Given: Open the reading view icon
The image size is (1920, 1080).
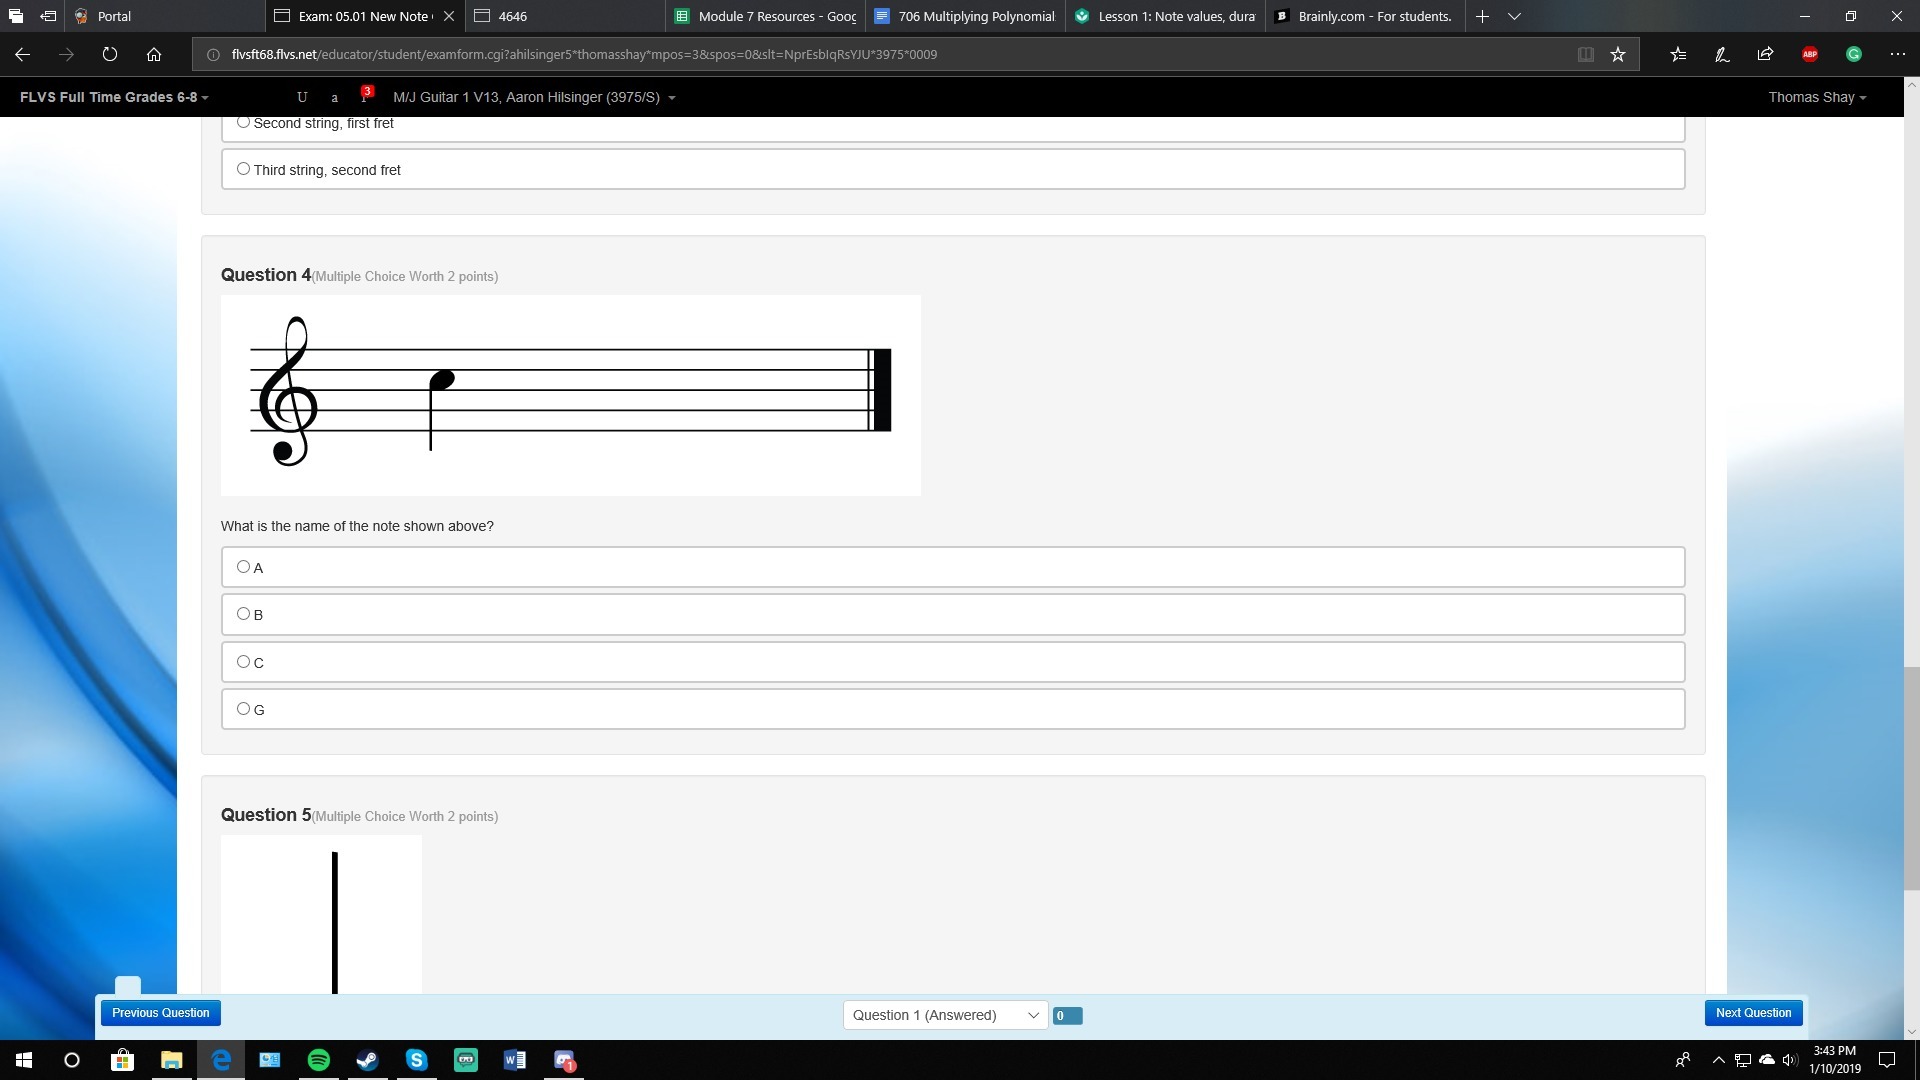Looking at the screenshot, I should click(x=1585, y=54).
